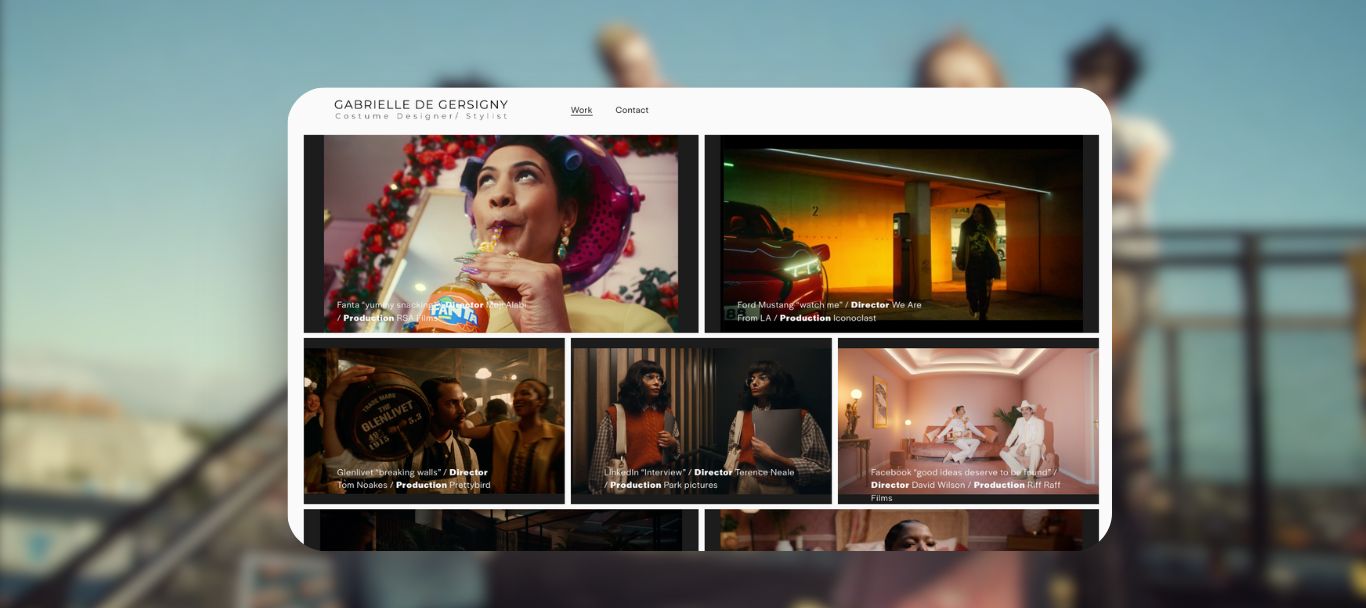Click the "Production Park pictures" caption text
The image size is (1366, 608).
[x=663, y=485]
